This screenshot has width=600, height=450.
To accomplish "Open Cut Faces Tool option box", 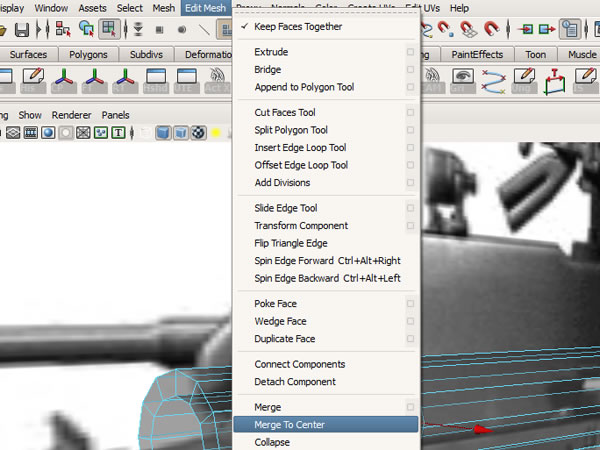I will 410,112.
